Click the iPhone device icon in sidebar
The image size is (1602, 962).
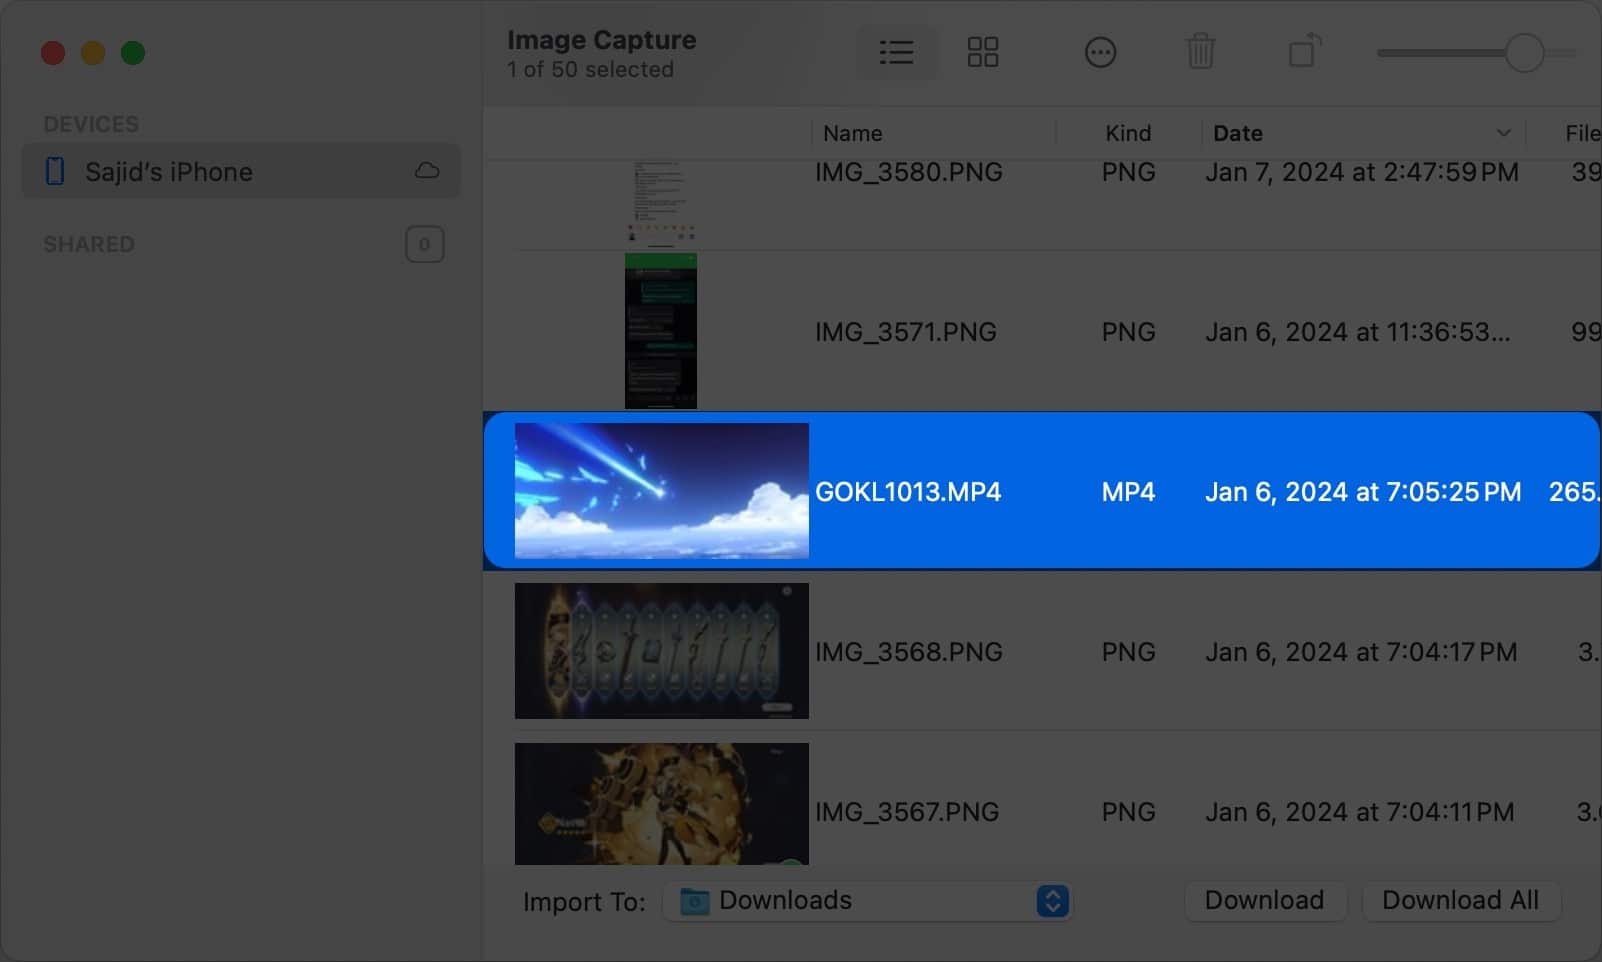[55, 171]
